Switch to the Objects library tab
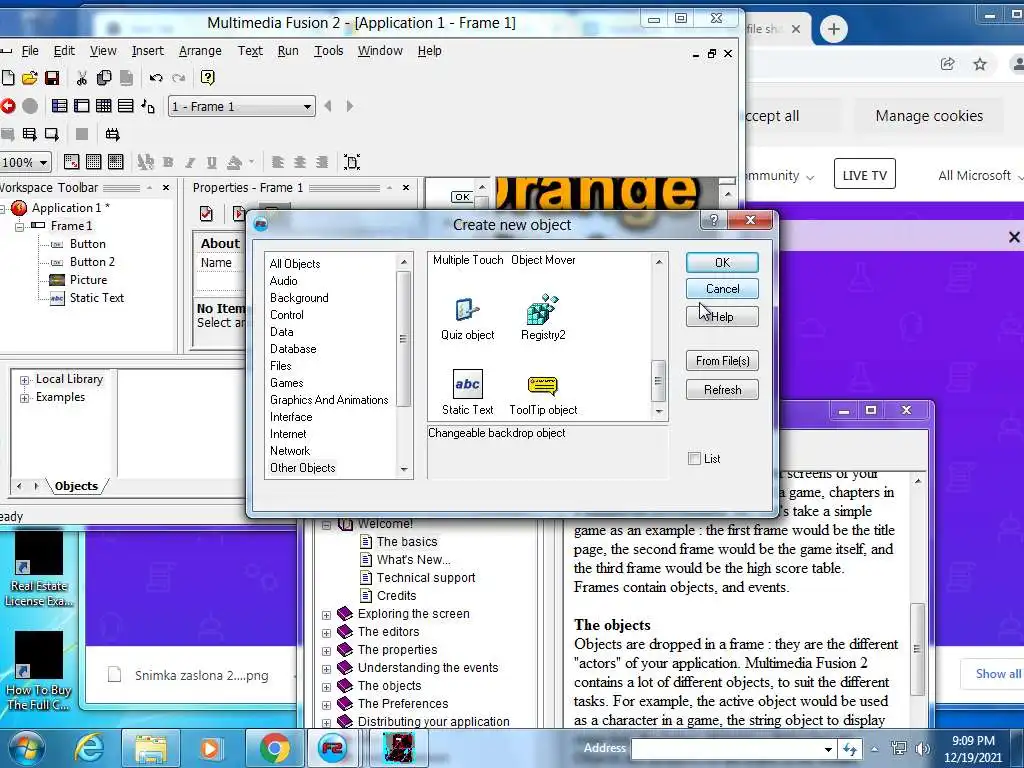This screenshot has width=1024, height=768. (76, 486)
